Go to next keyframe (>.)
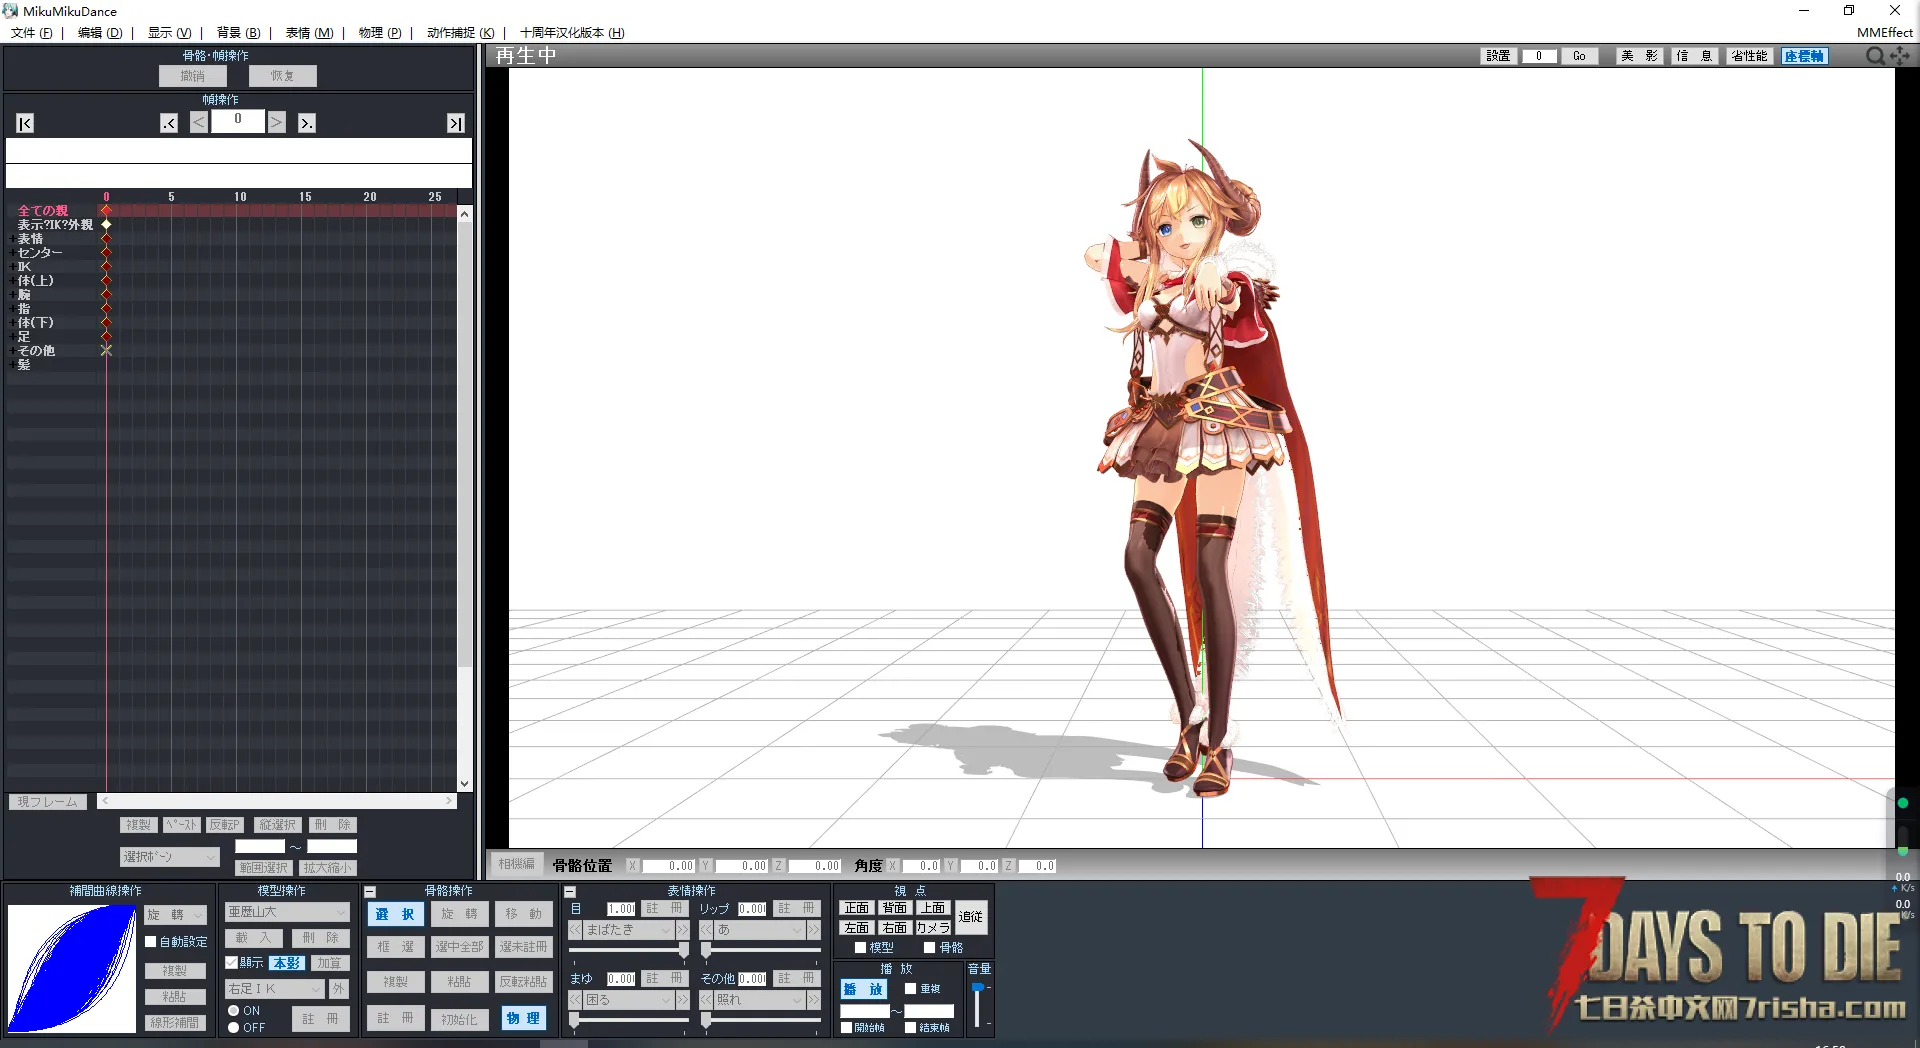The height and width of the screenshot is (1048, 1920). pyautogui.click(x=307, y=123)
